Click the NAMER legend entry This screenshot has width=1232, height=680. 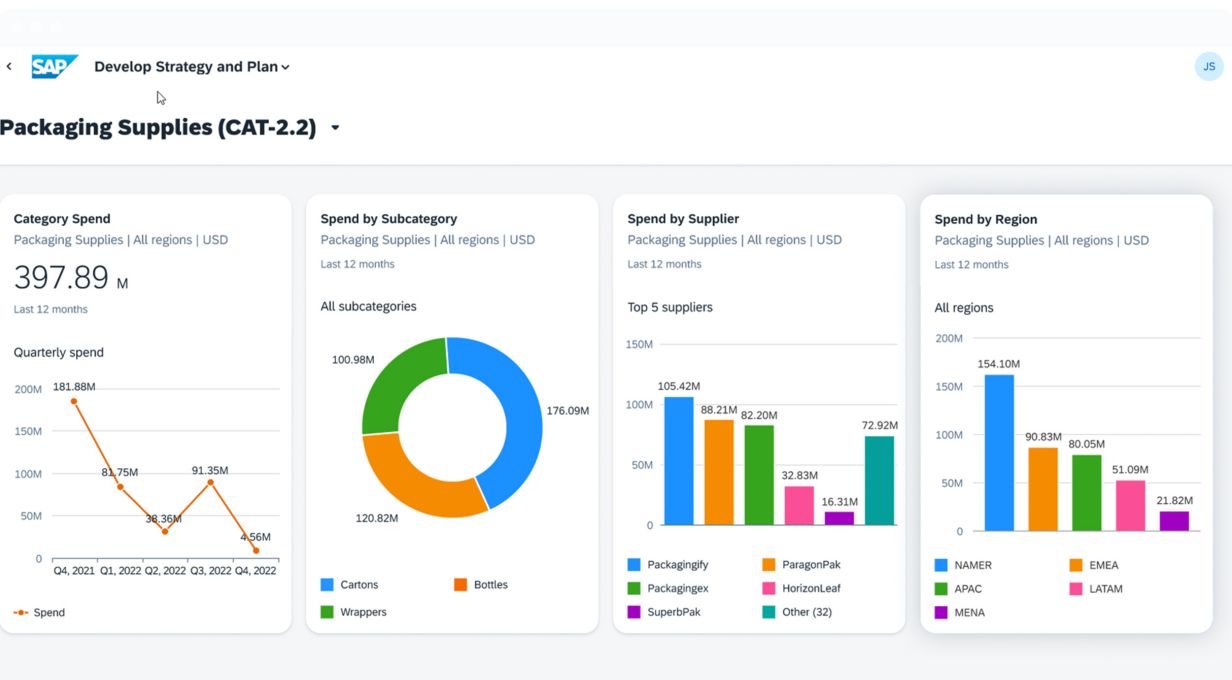pos(963,565)
